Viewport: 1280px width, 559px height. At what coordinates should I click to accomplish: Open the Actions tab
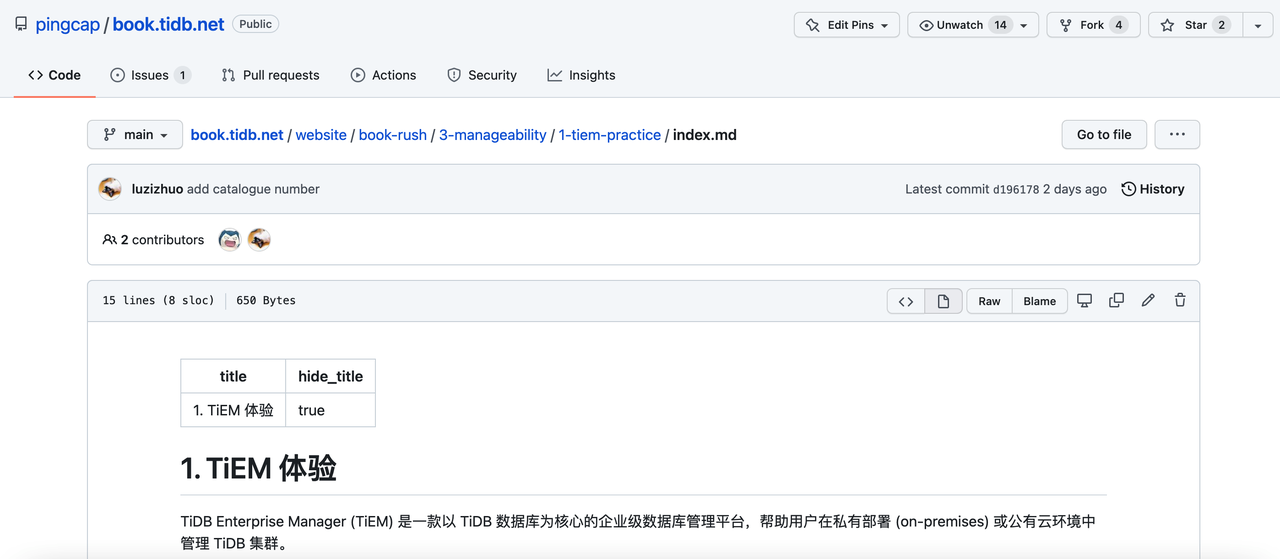383,75
